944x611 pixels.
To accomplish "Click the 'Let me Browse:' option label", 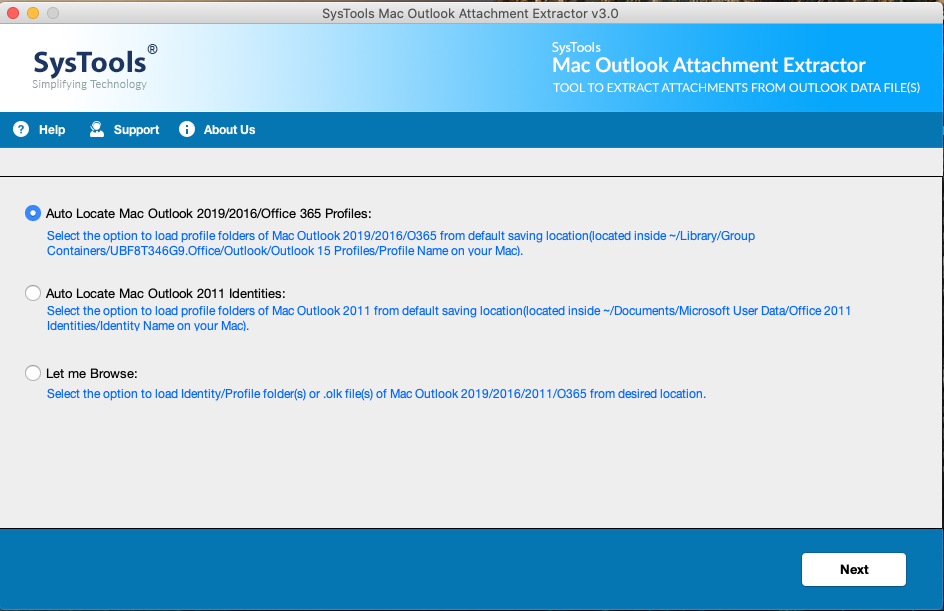I will tap(92, 374).
